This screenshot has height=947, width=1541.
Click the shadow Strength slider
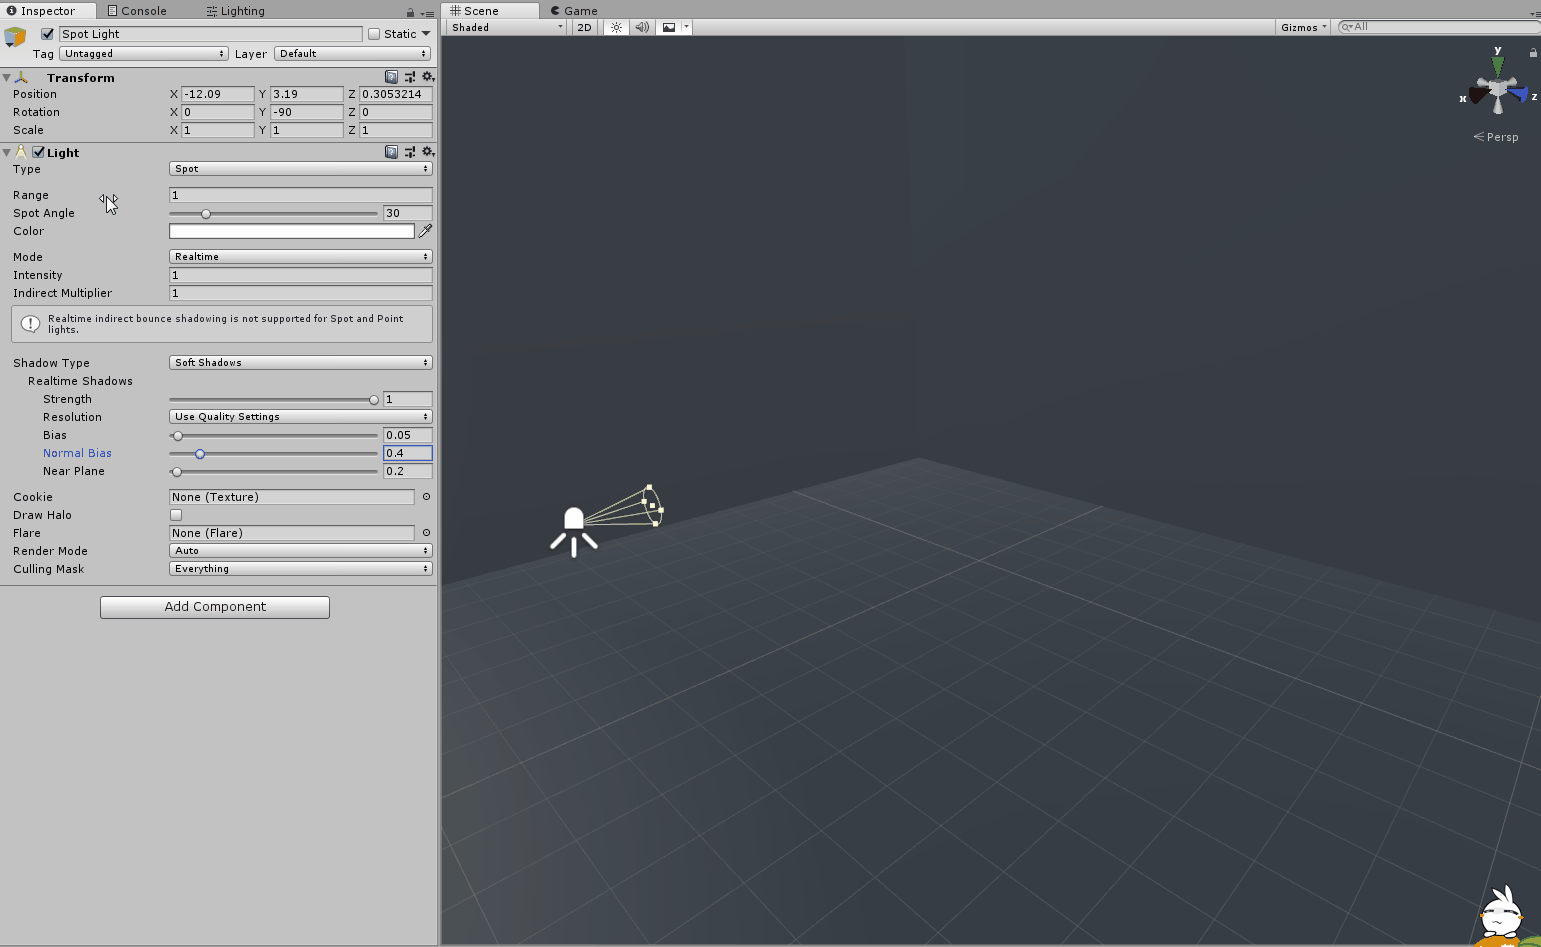[x=274, y=399]
